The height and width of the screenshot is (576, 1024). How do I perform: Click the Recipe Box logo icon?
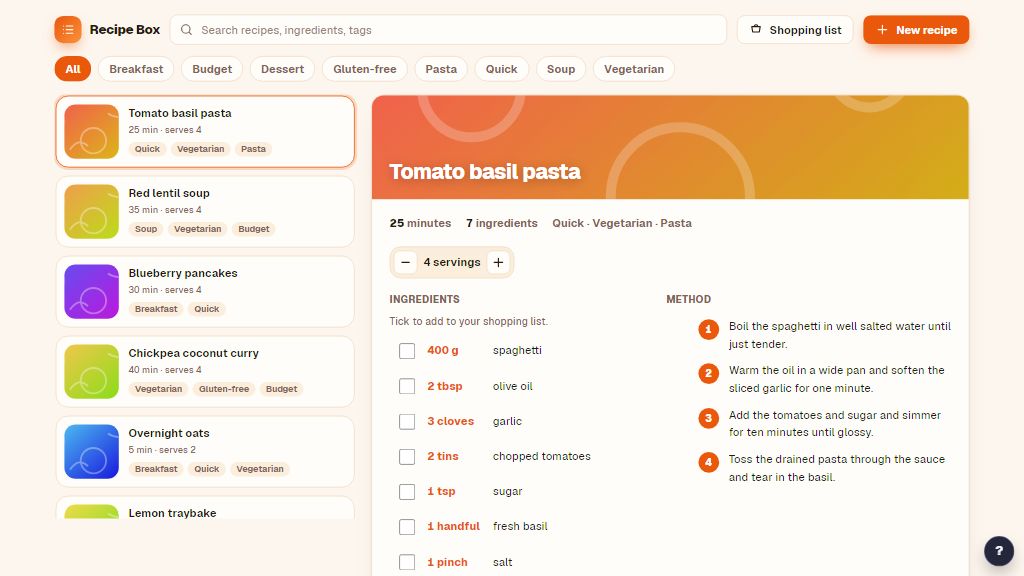tap(68, 29)
